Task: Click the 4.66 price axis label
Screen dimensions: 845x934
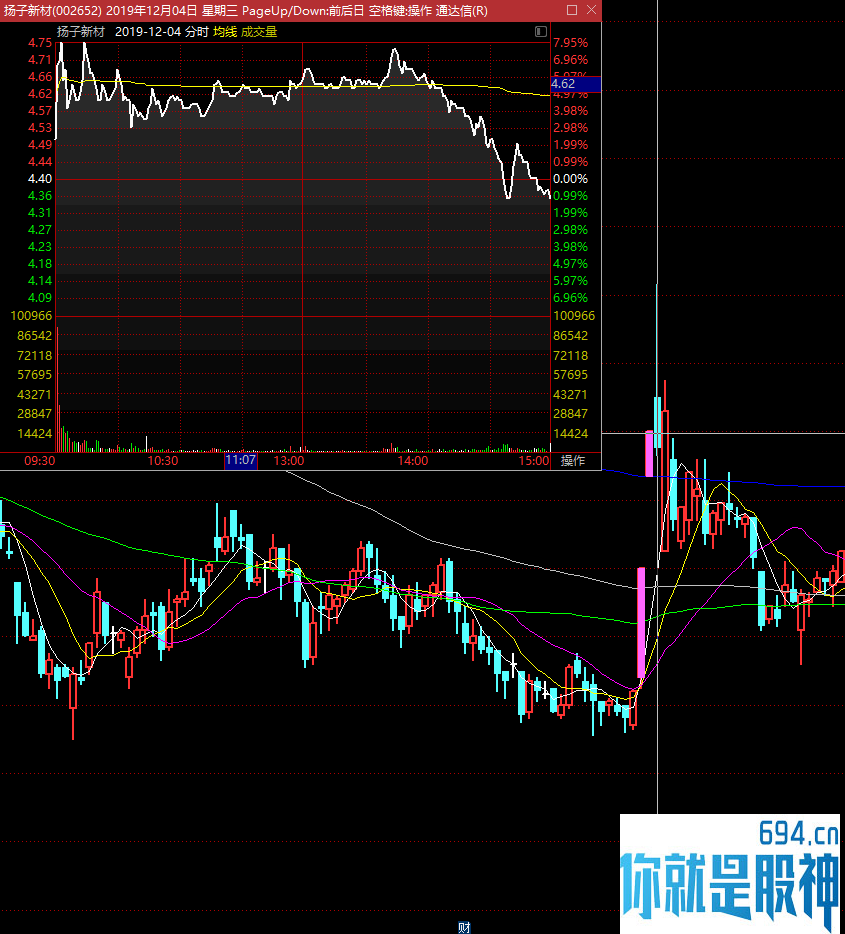Action: (x=40, y=77)
